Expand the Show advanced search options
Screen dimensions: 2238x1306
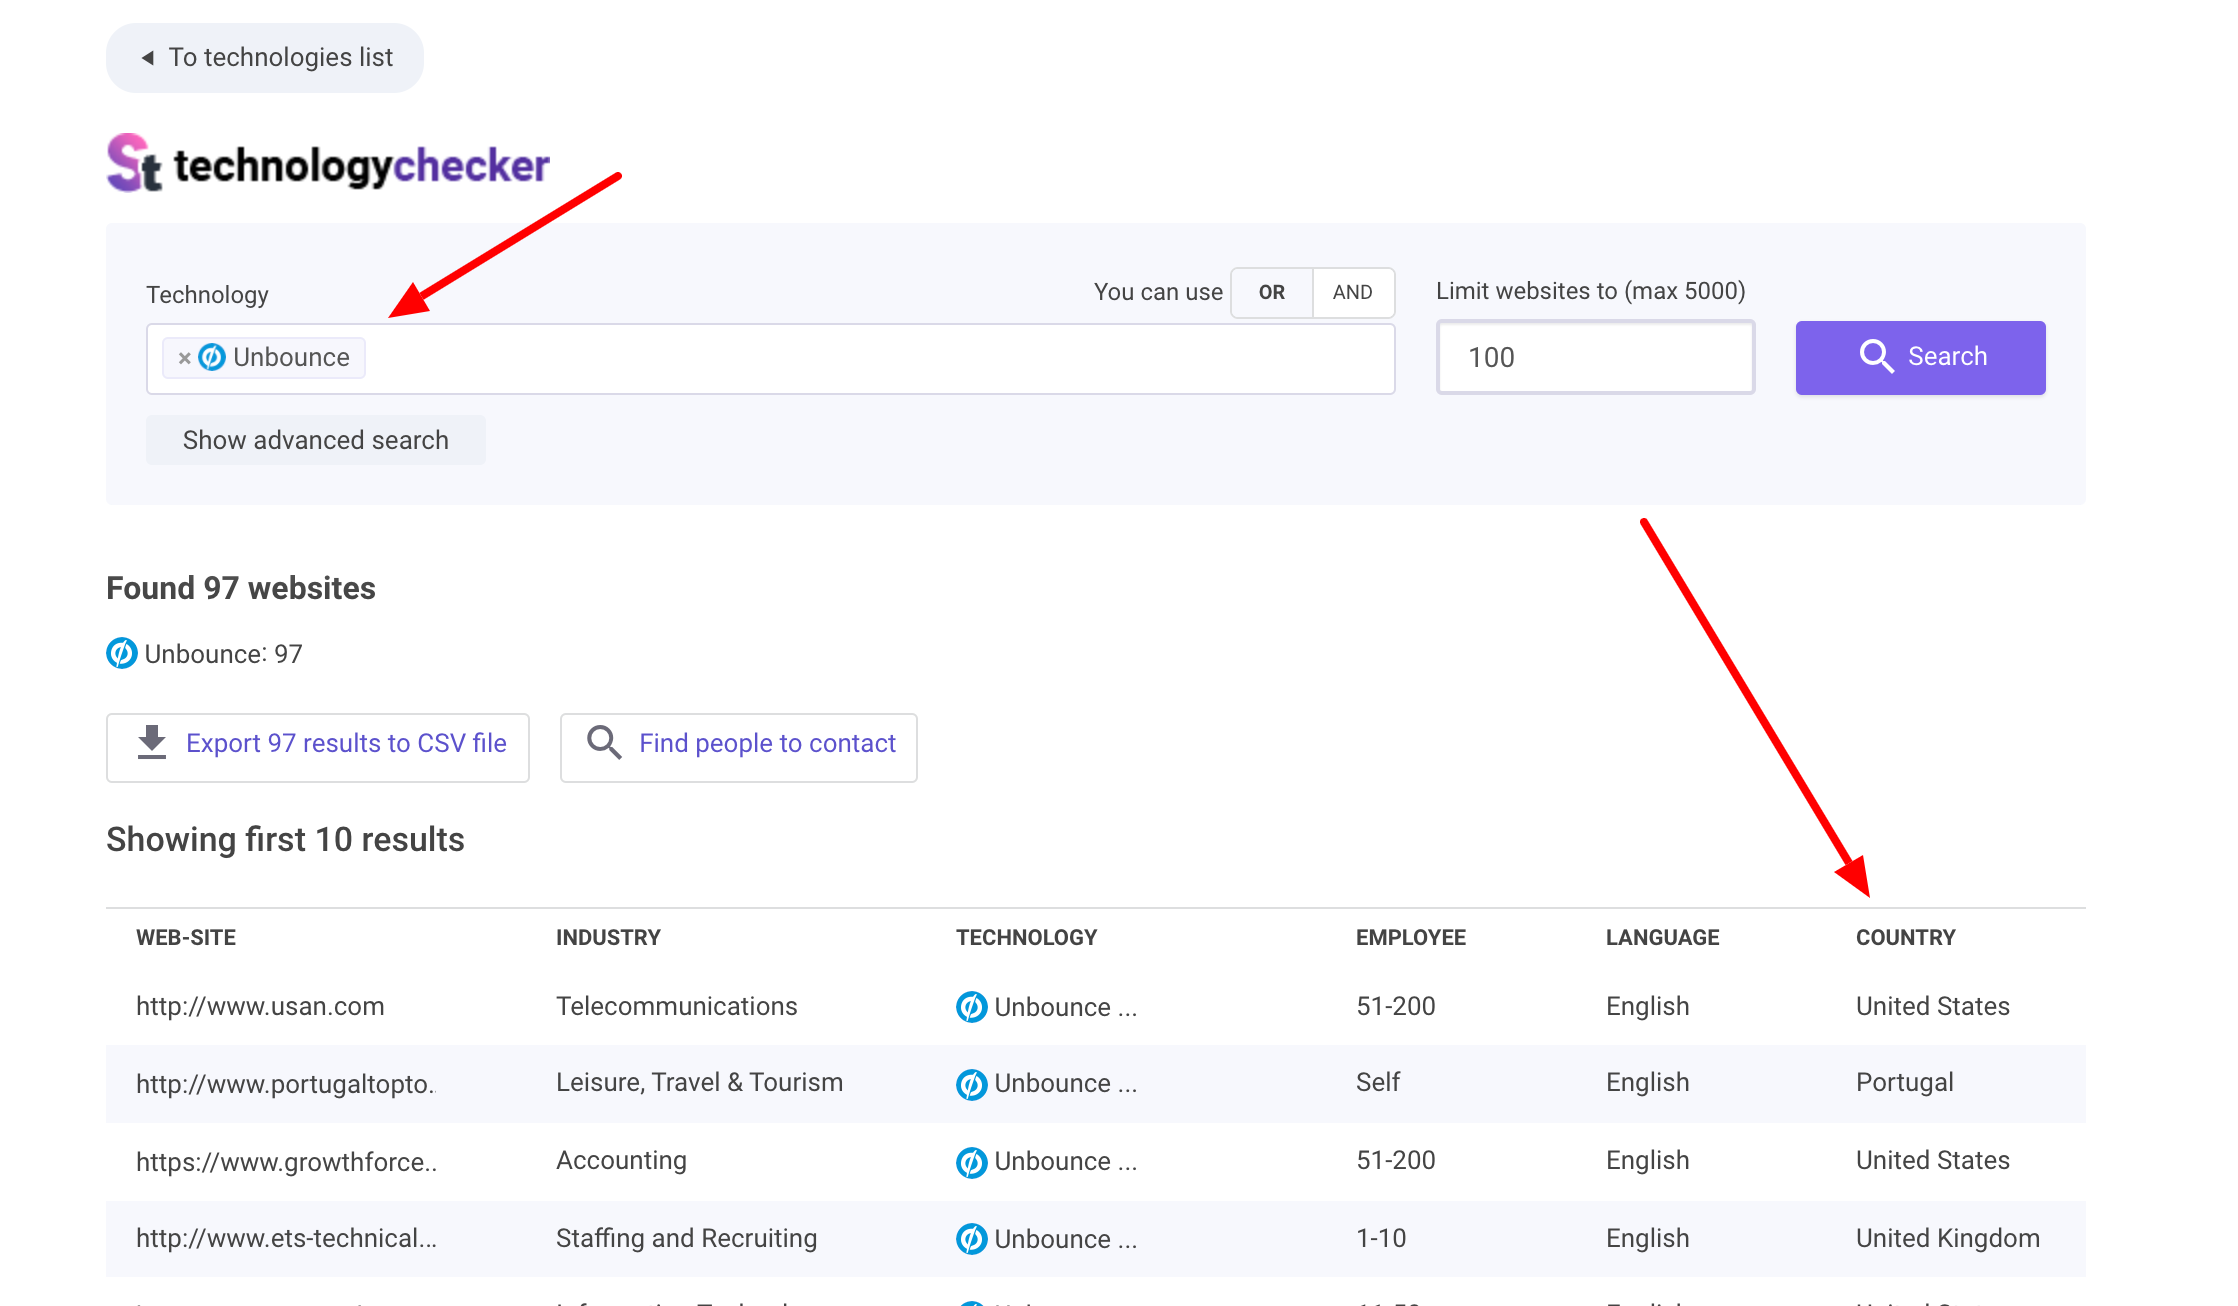[x=317, y=440]
